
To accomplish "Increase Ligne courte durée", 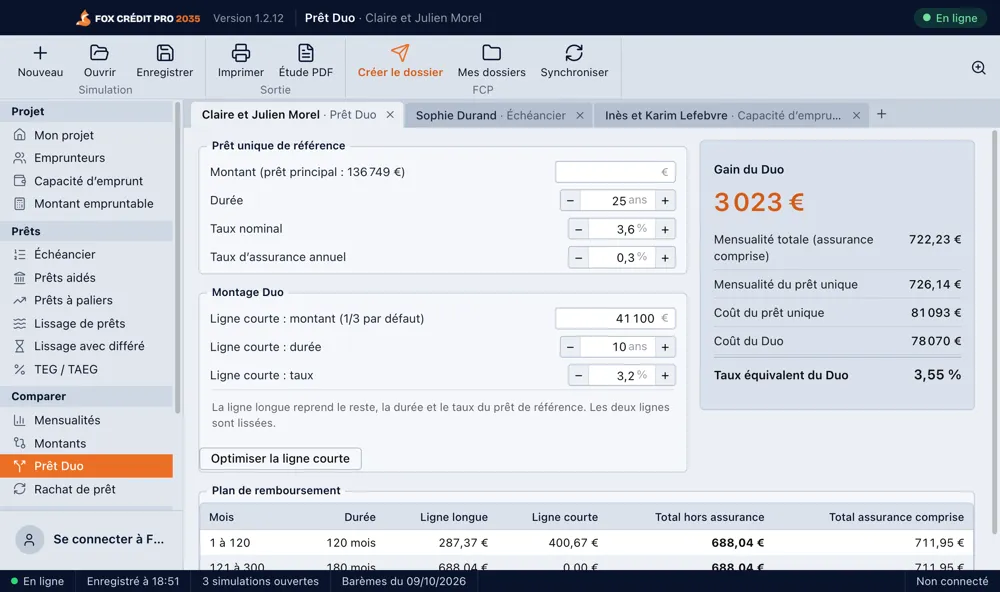I will pyautogui.click(x=665, y=347).
